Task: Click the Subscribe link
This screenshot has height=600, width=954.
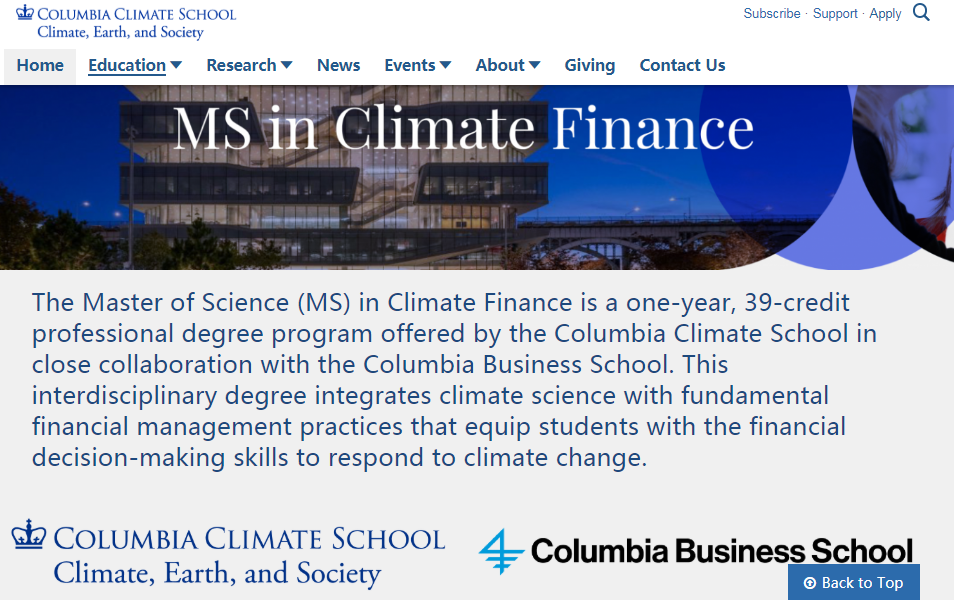Action: click(x=771, y=14)
